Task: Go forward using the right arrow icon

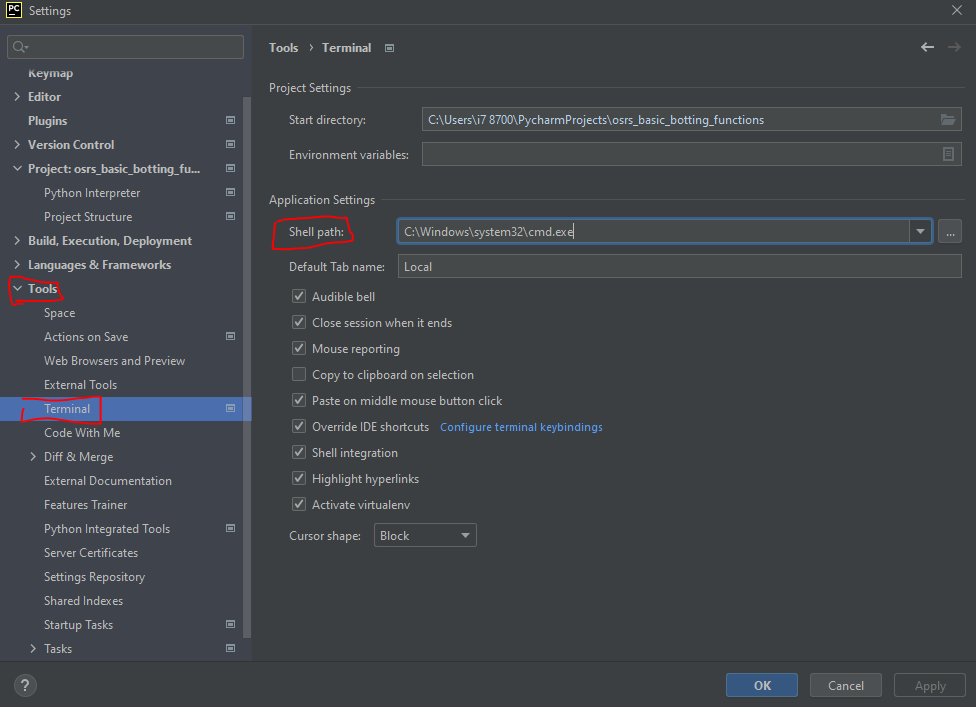Action: tap(954, 47)
